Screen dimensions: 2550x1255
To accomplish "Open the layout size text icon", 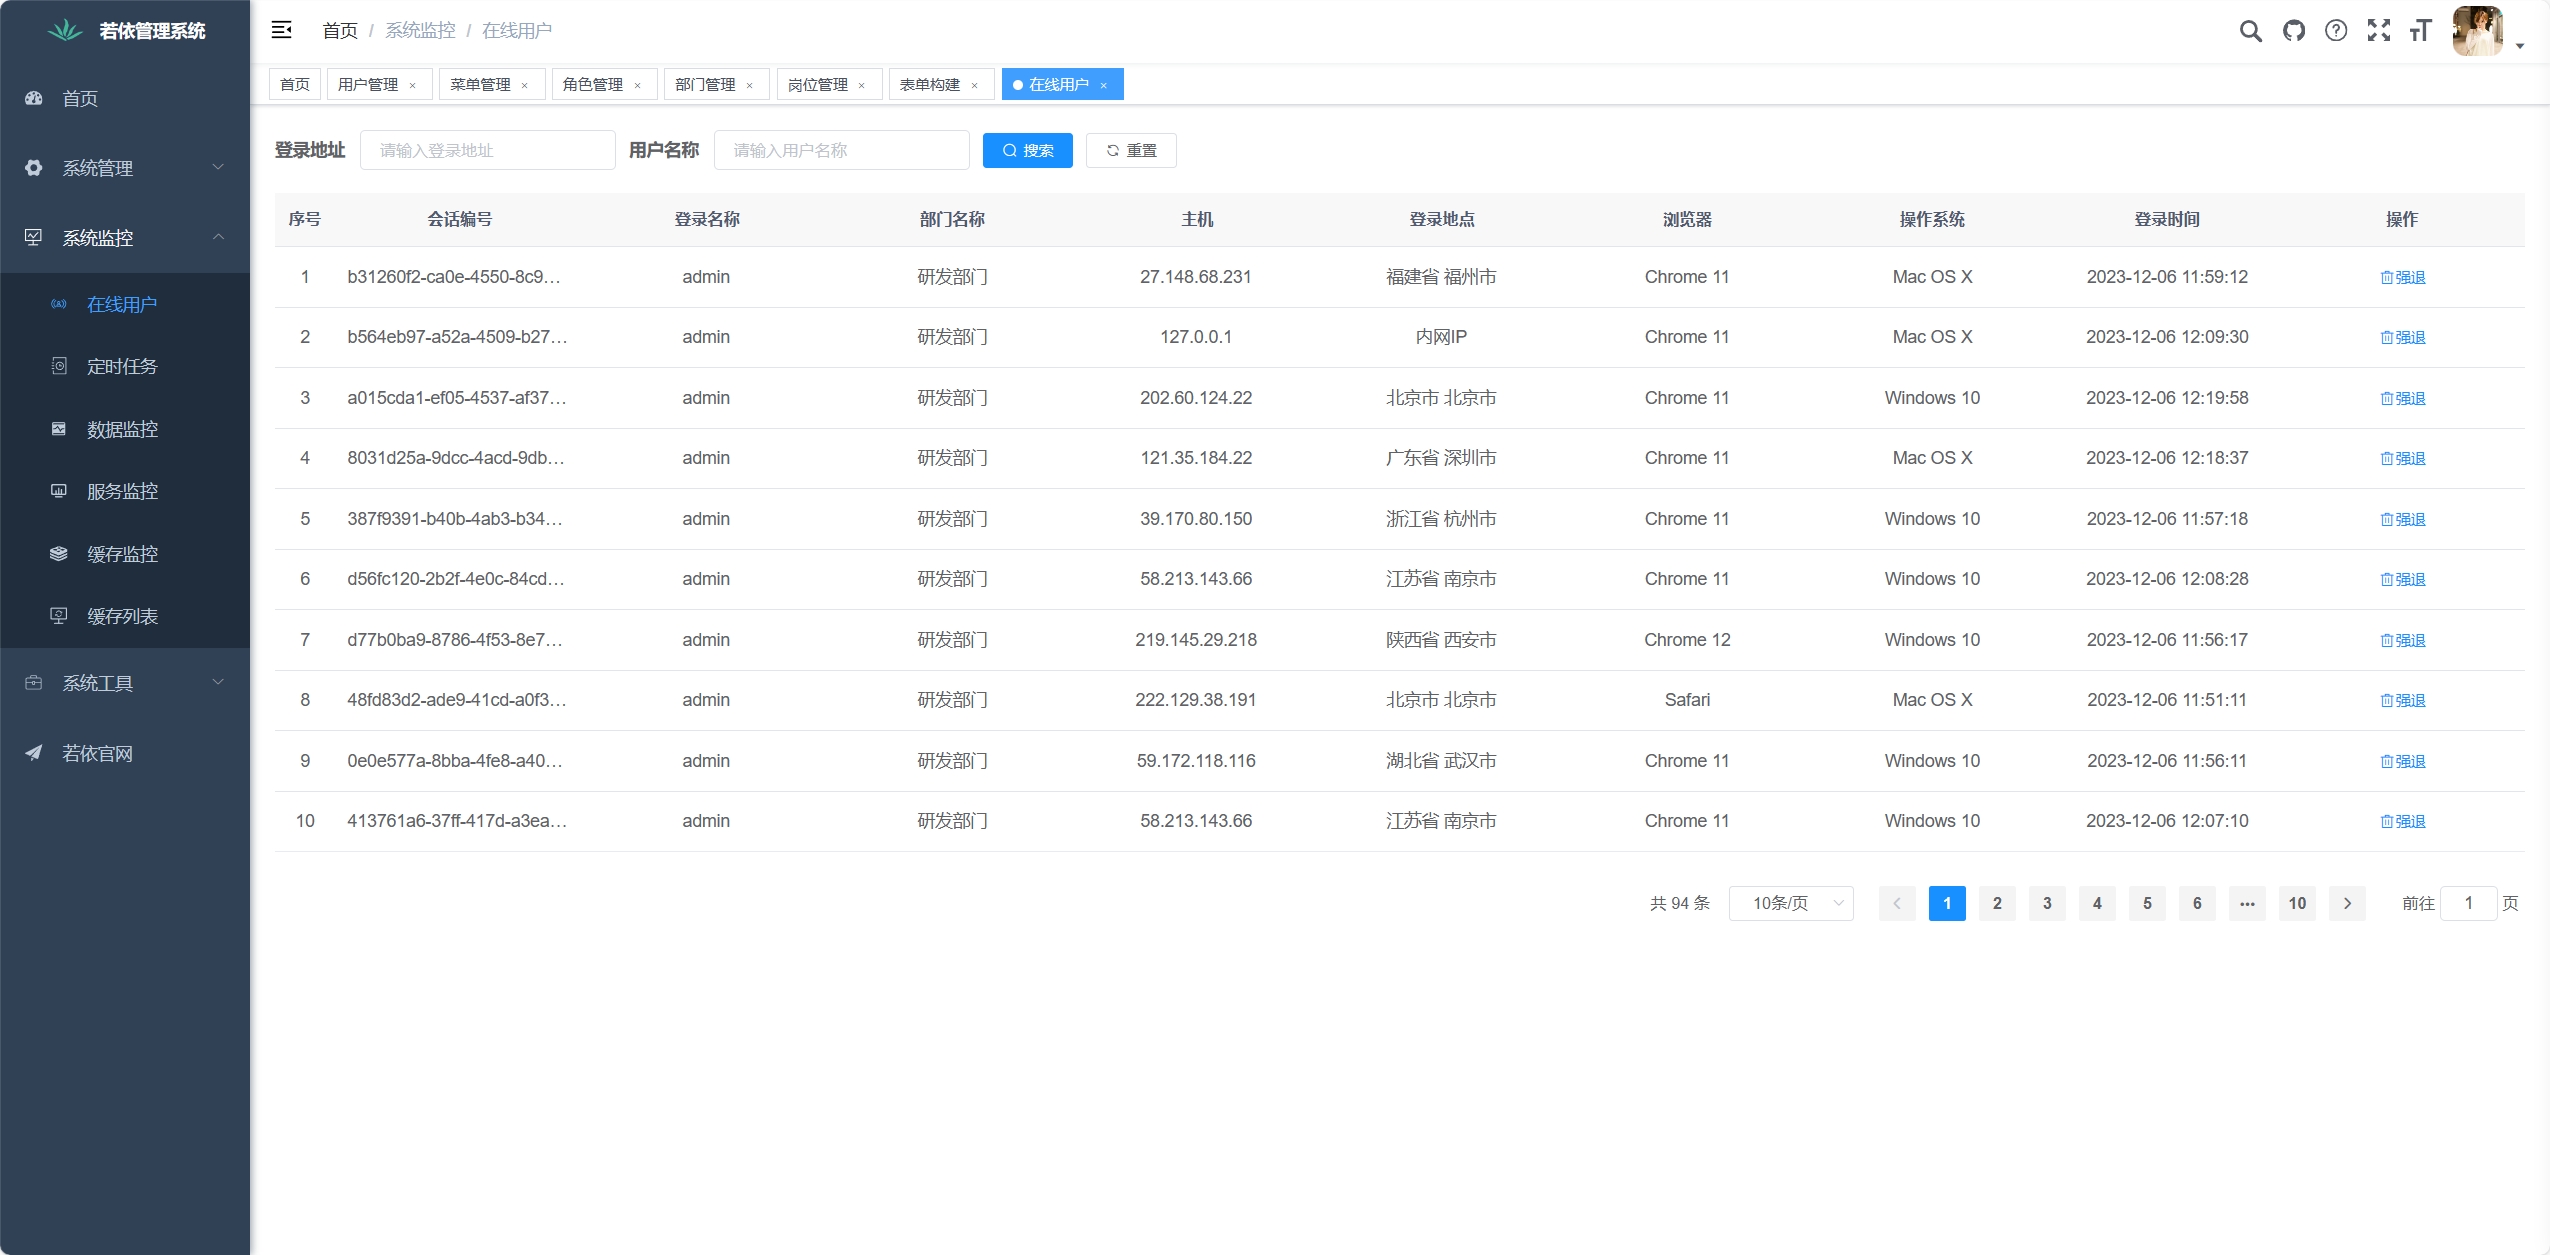I will 2420,31.
